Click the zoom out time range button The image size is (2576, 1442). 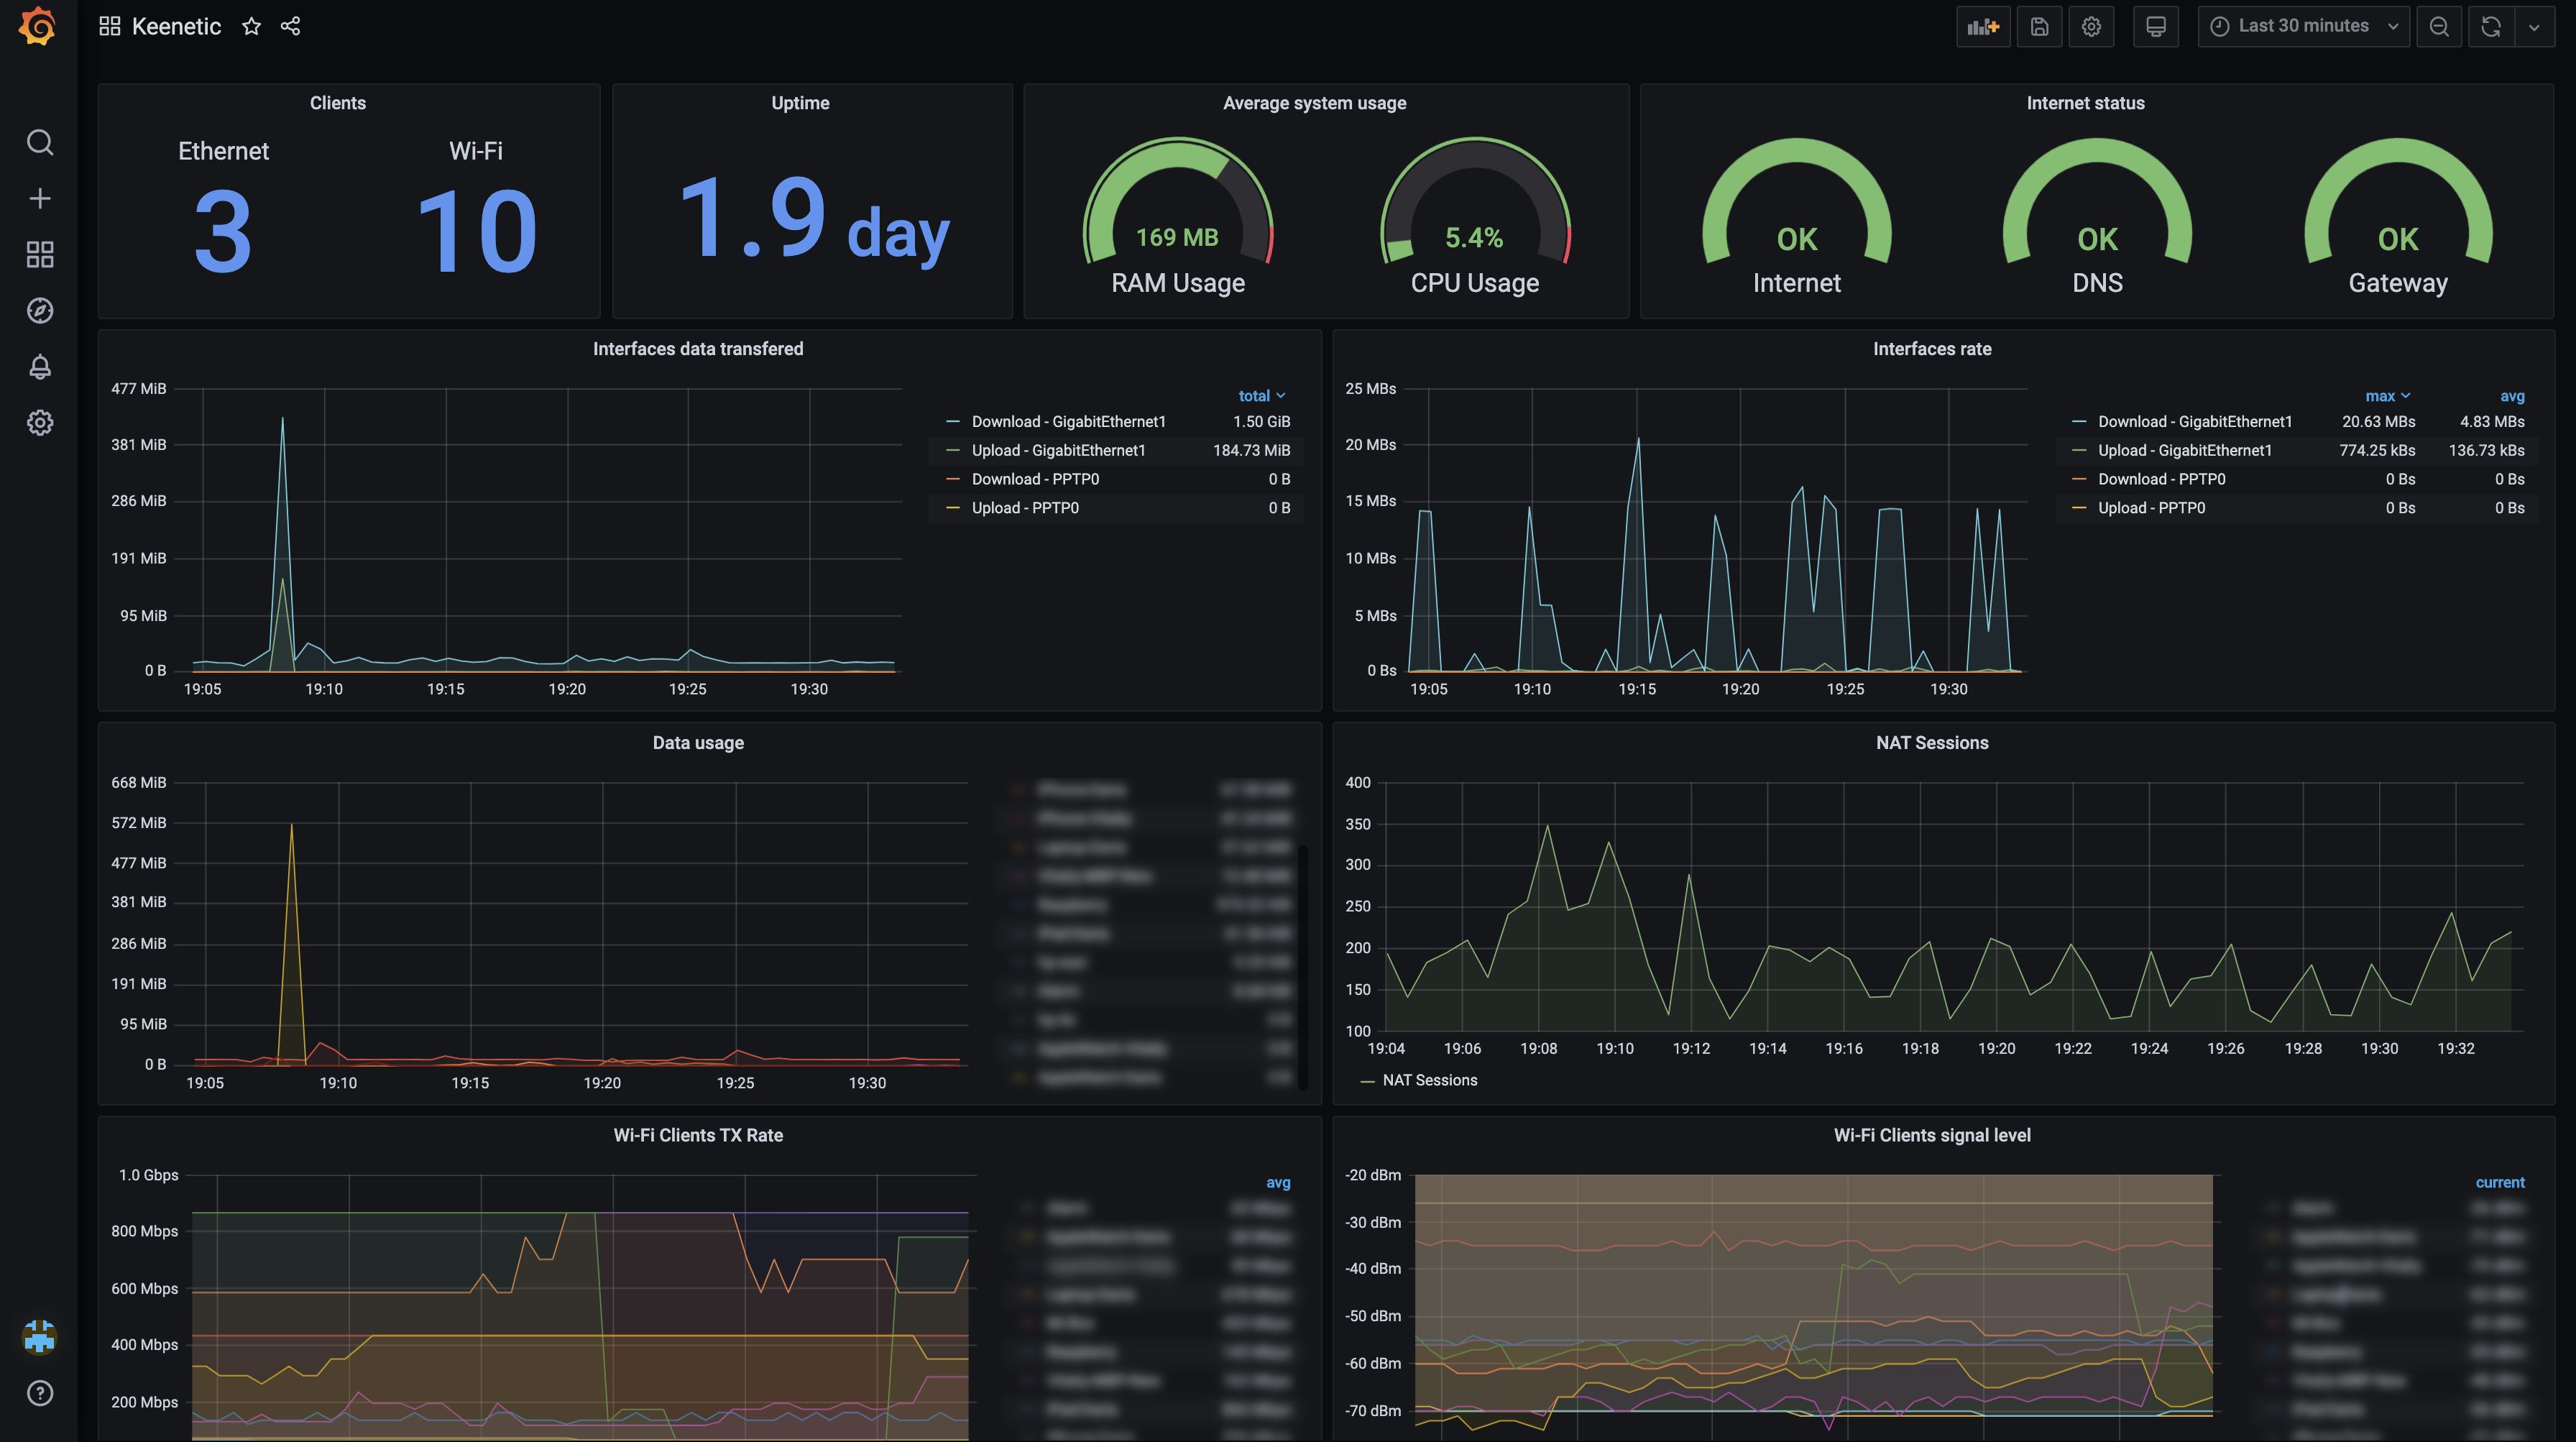coord(2439,27)
